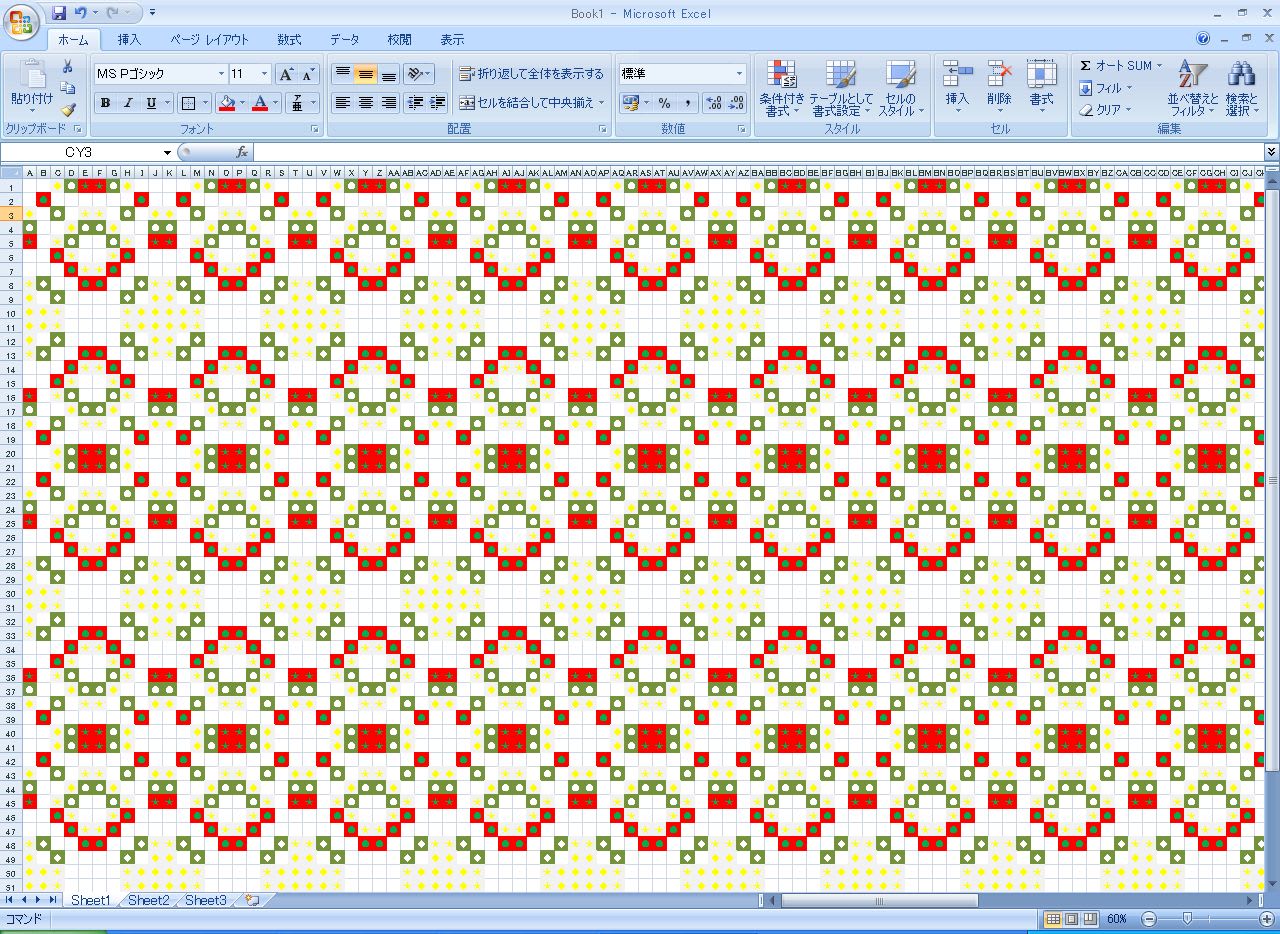Screen dimensions: 1280x934
Task: Open 条件付き書式 conditional formatting
Action: click(x=781, y=88)
